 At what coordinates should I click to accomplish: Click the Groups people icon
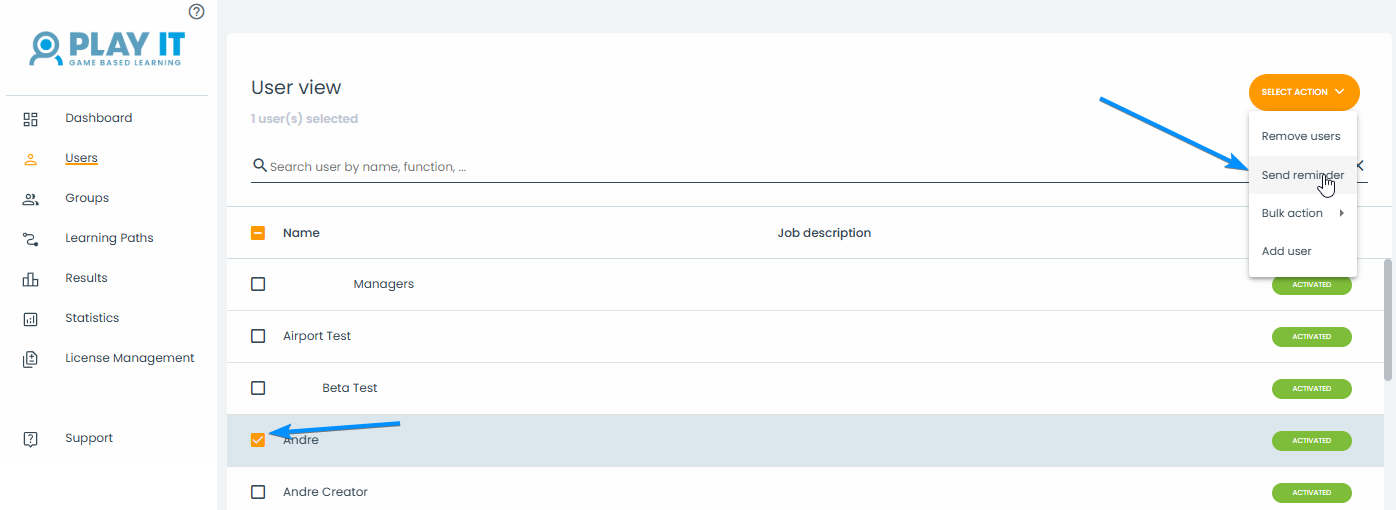point(30,199)
